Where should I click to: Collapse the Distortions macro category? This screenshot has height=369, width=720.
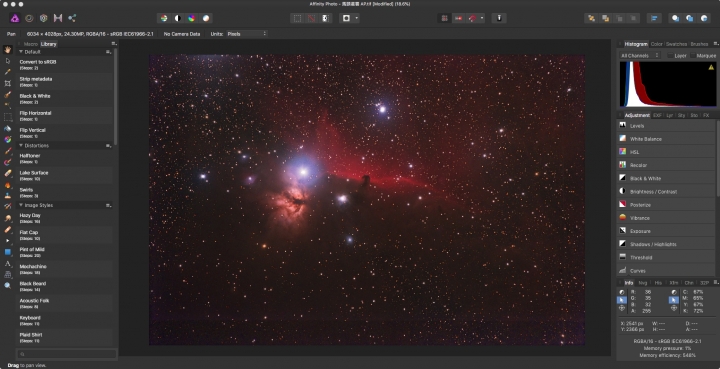point(21,145)
